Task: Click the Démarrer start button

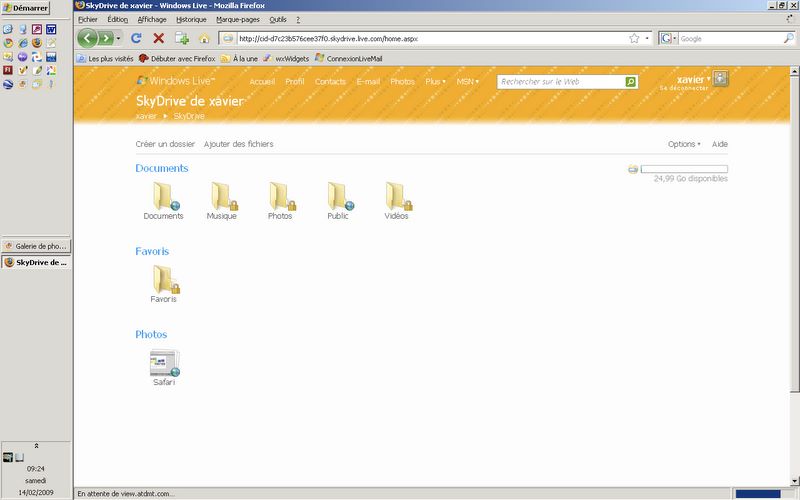Action: pyautogui.click(x=26, y=8)
